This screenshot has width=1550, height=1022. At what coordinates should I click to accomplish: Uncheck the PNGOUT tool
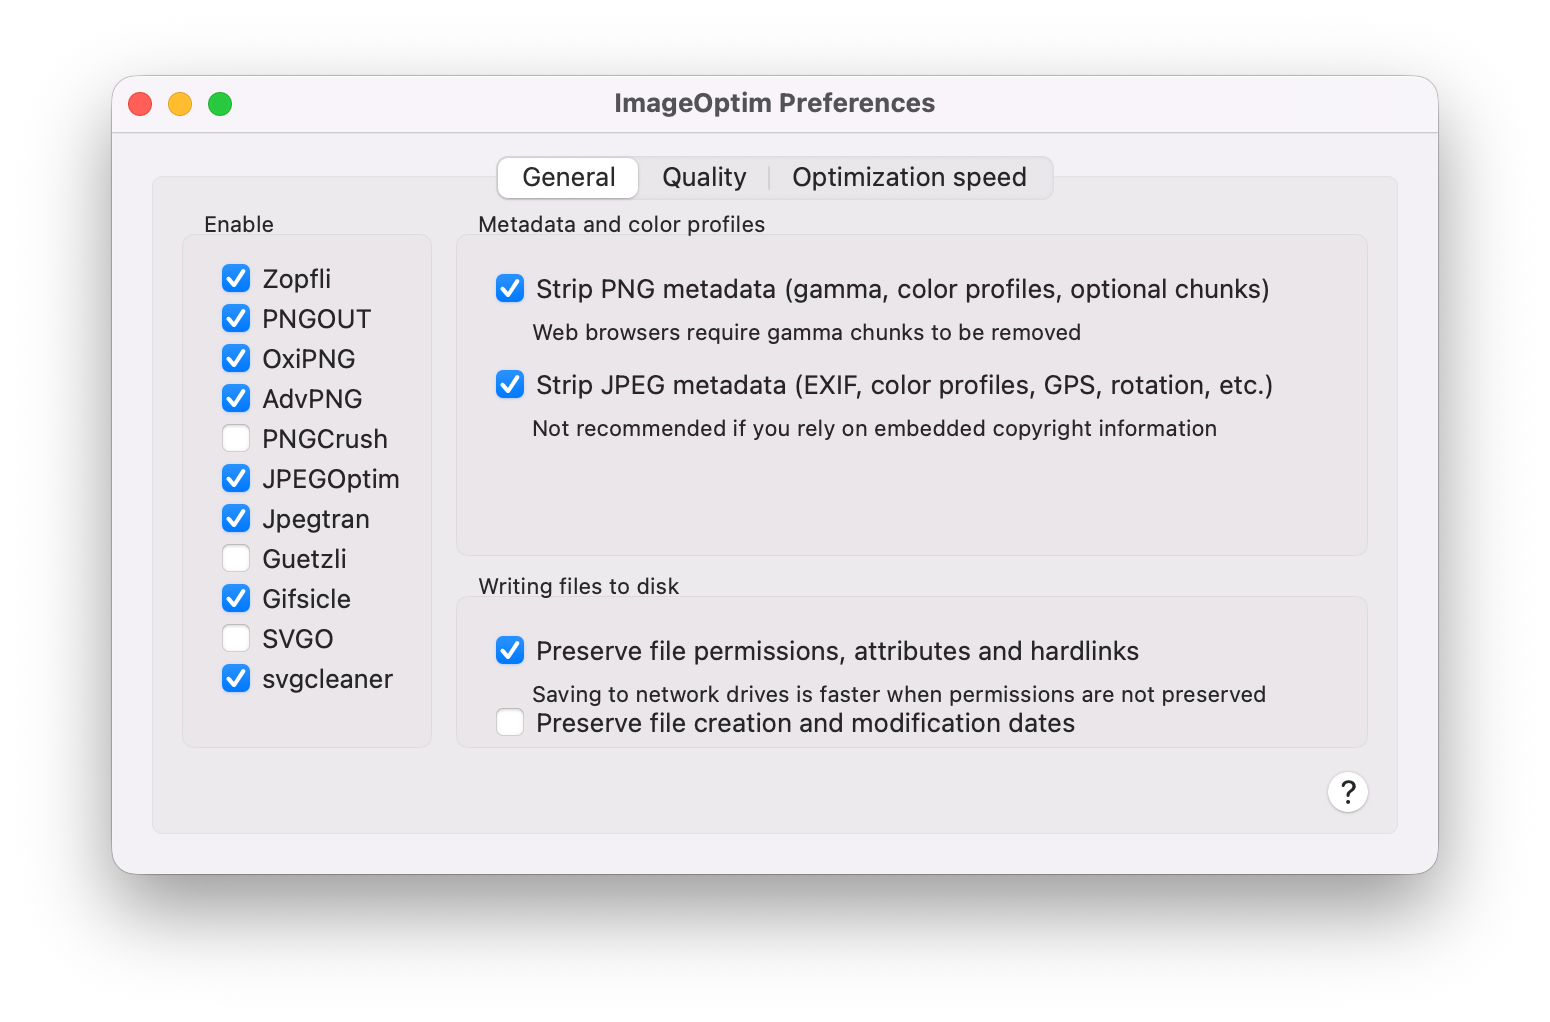tap(236, 318)
